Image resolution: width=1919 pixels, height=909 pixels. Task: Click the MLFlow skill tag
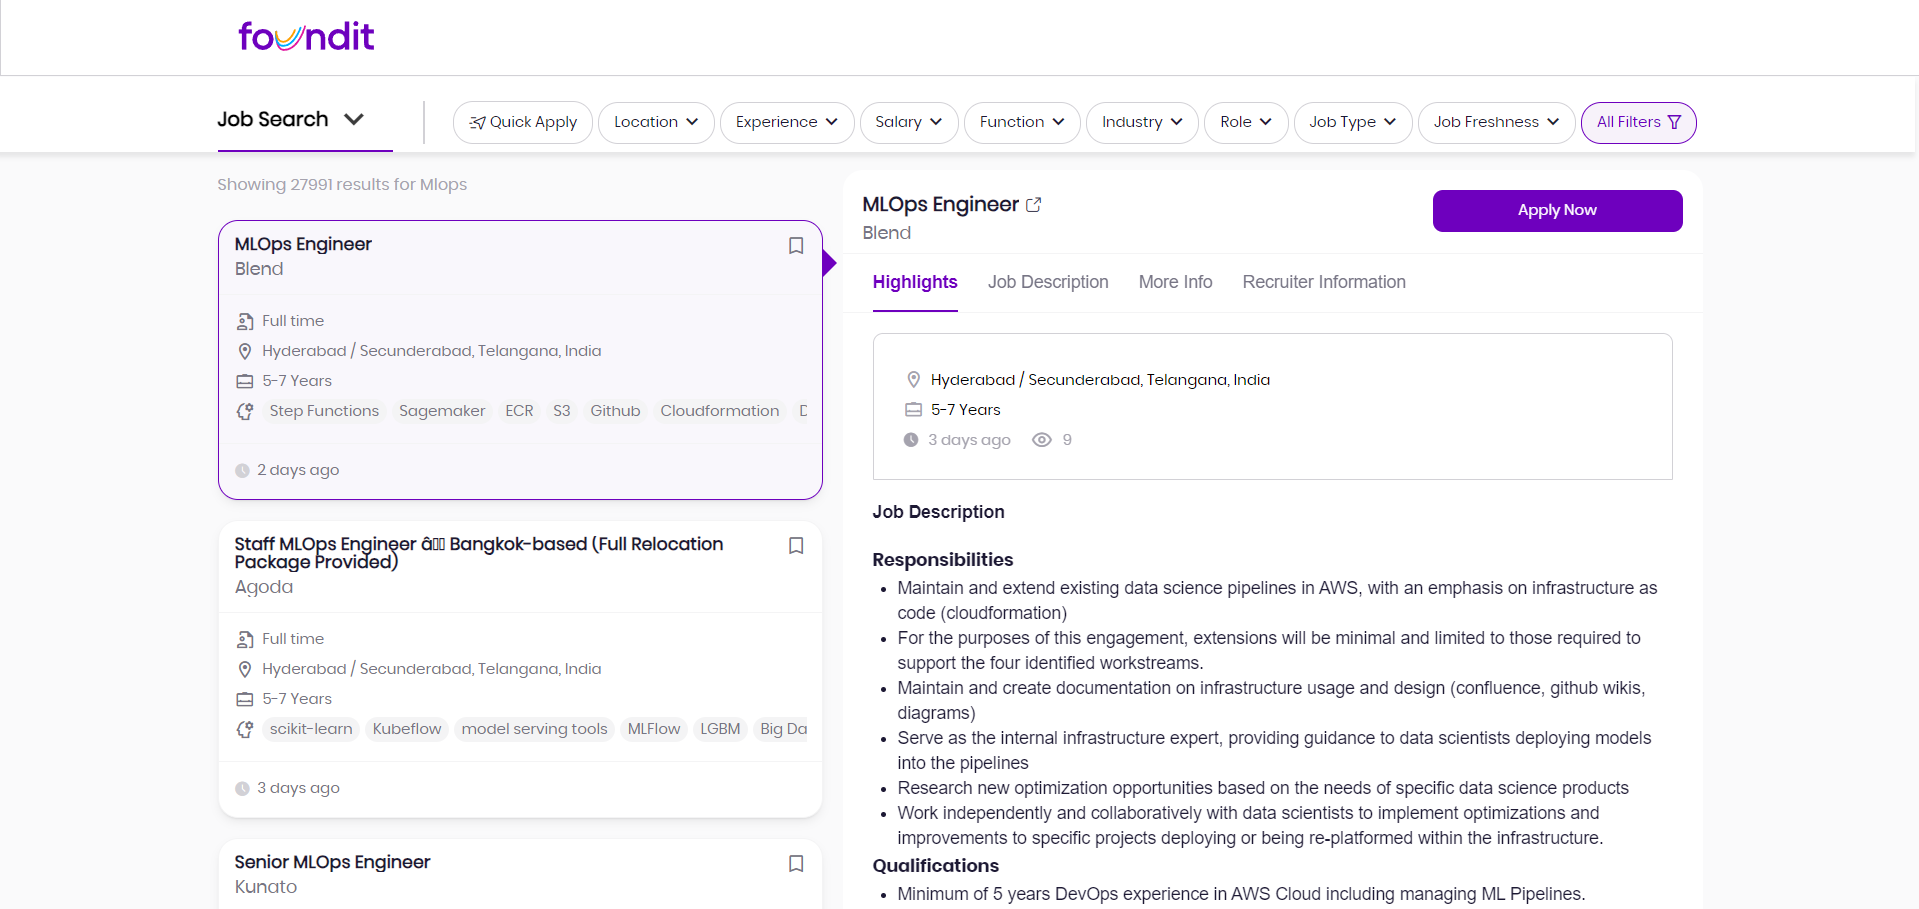coord(654,729)
